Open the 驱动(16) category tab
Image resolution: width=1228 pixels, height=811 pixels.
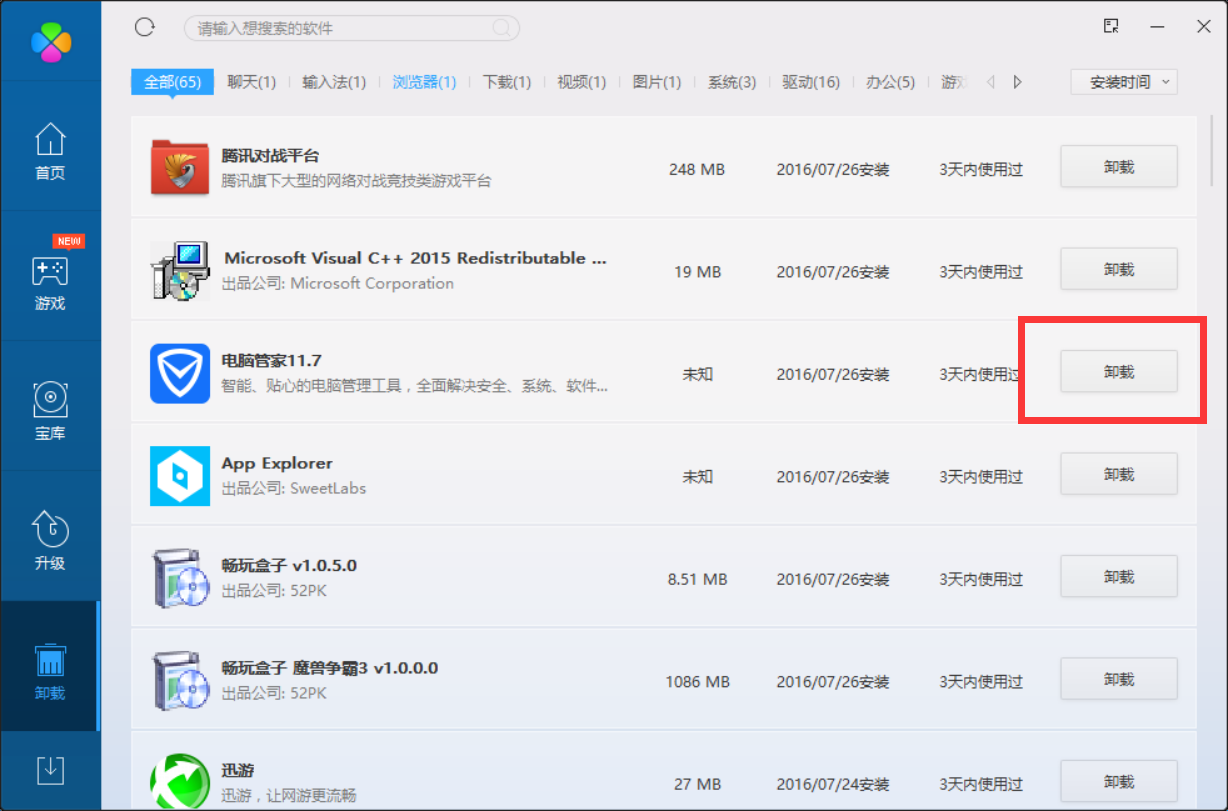[x=811, y=82]
